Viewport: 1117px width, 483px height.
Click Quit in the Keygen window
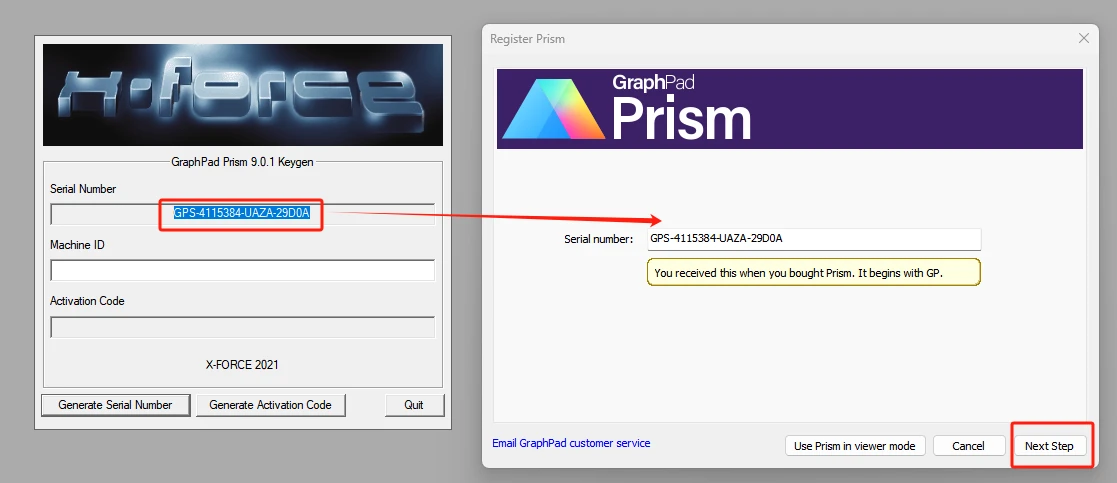(x=414, y=405)
